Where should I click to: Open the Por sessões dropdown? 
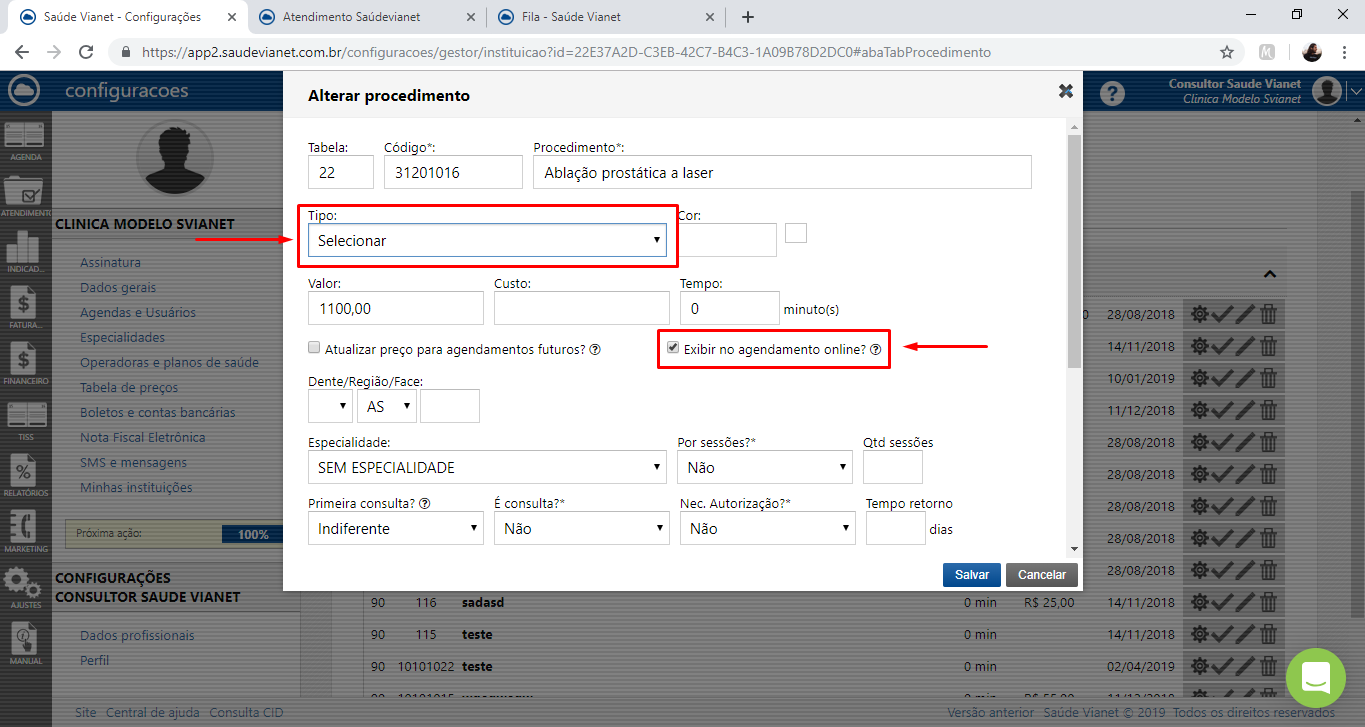765,467
